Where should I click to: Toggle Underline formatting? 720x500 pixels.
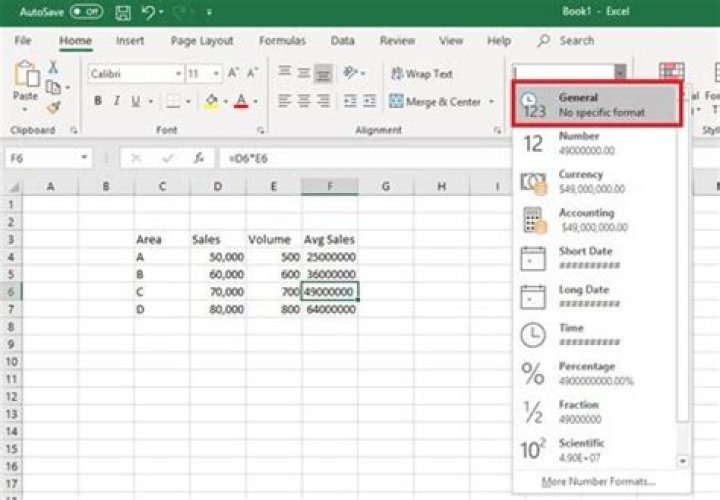pos(135,101)
